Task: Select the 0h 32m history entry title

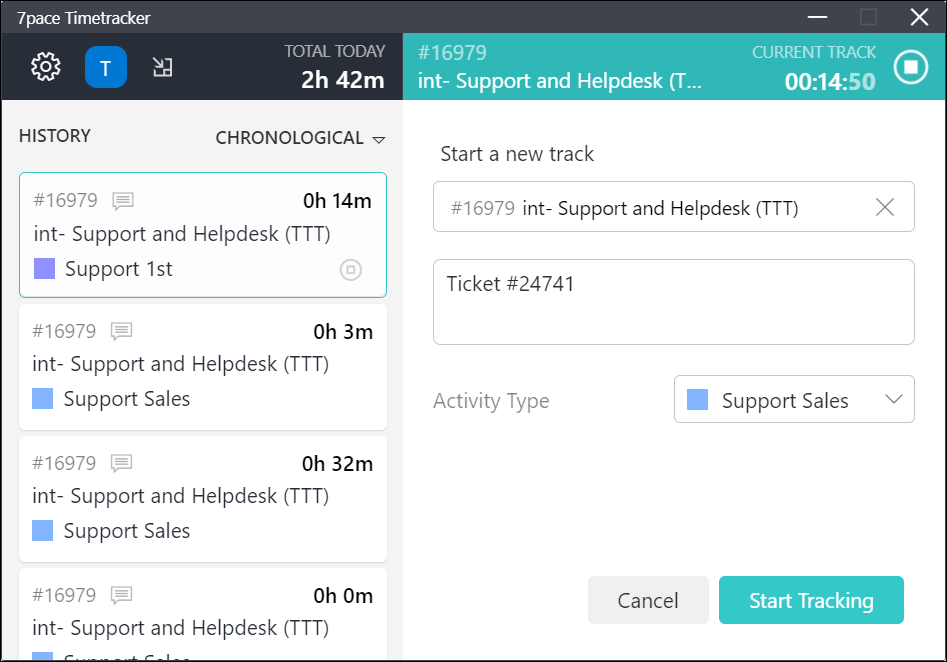Action: point(181,496)
